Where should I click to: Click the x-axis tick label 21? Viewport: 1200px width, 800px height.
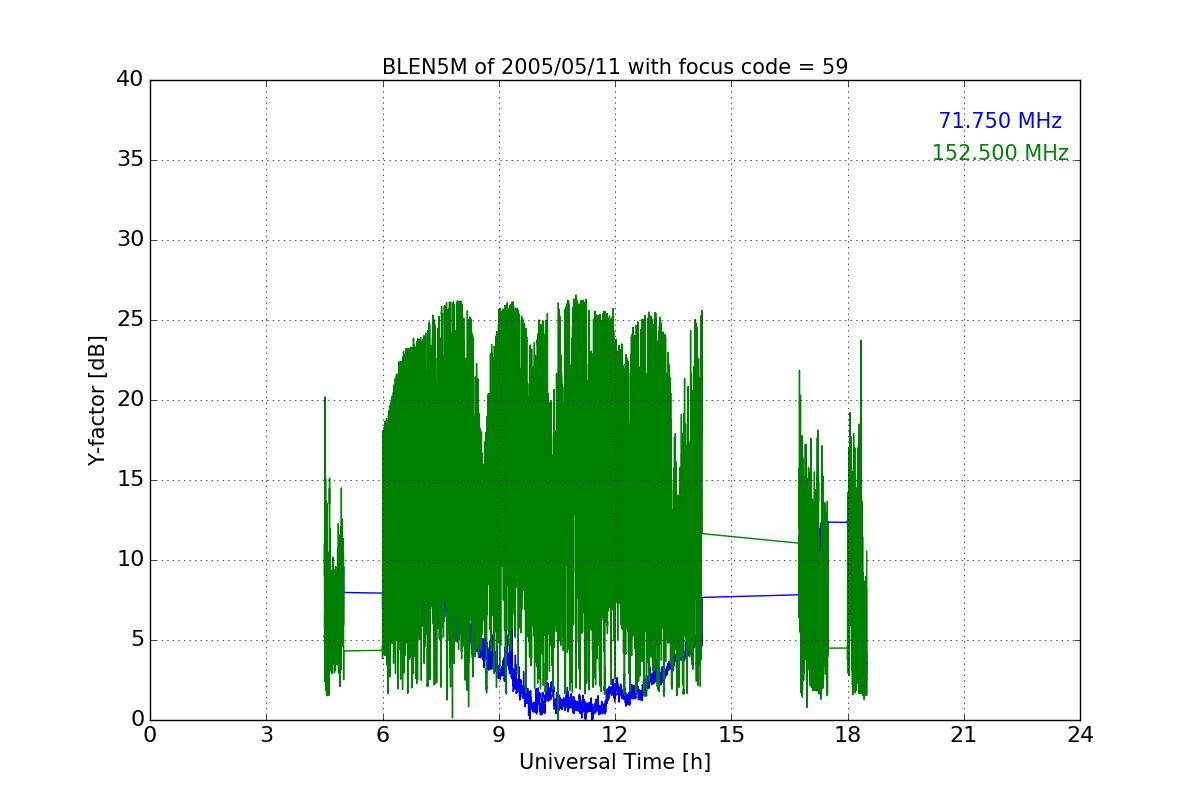point(964,735)
